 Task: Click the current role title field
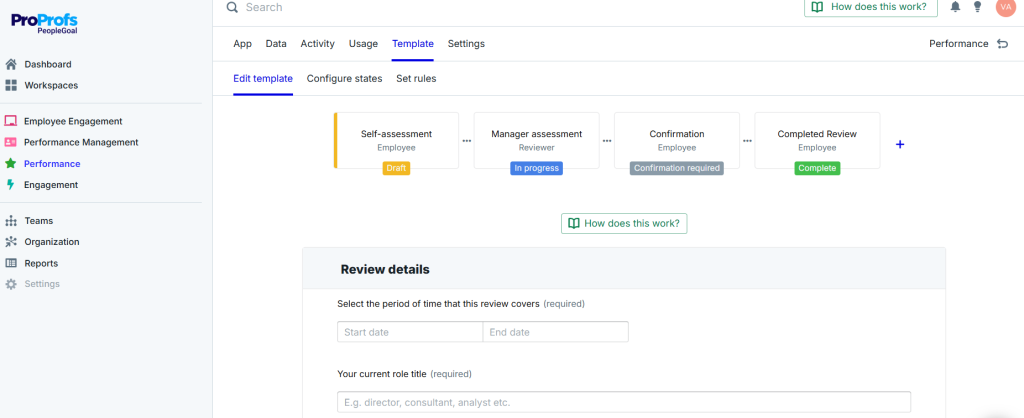click(624, 402)
